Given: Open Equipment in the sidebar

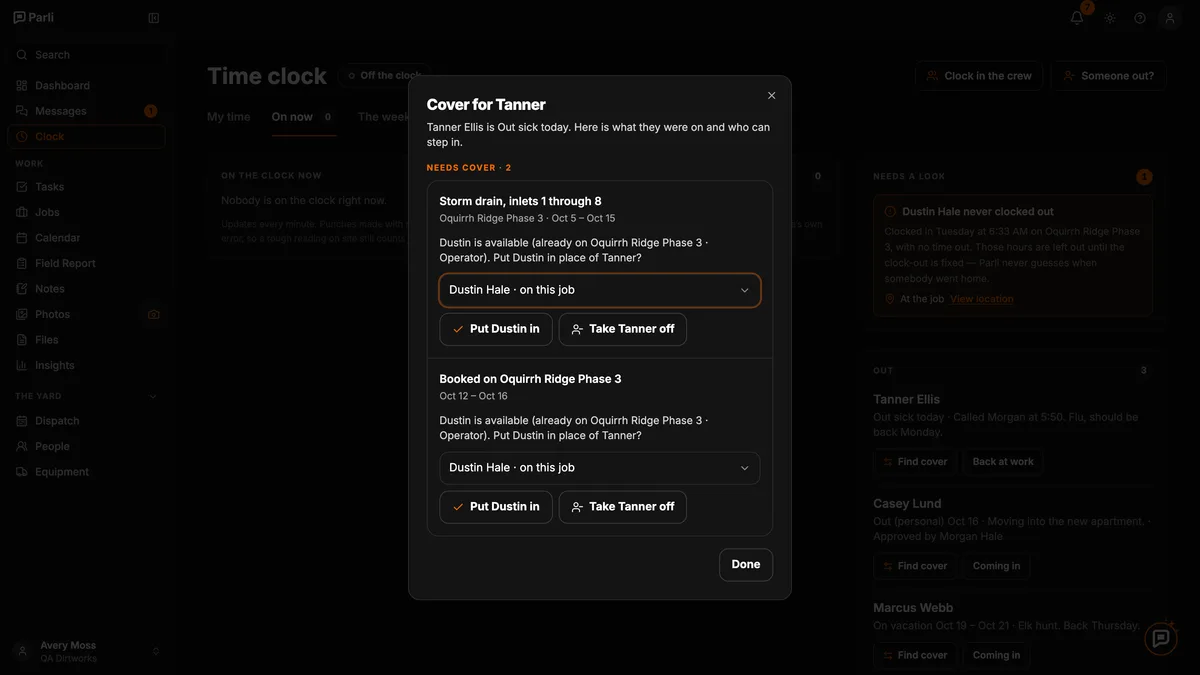Looking at the screenshot, I should tap(86, 472).
